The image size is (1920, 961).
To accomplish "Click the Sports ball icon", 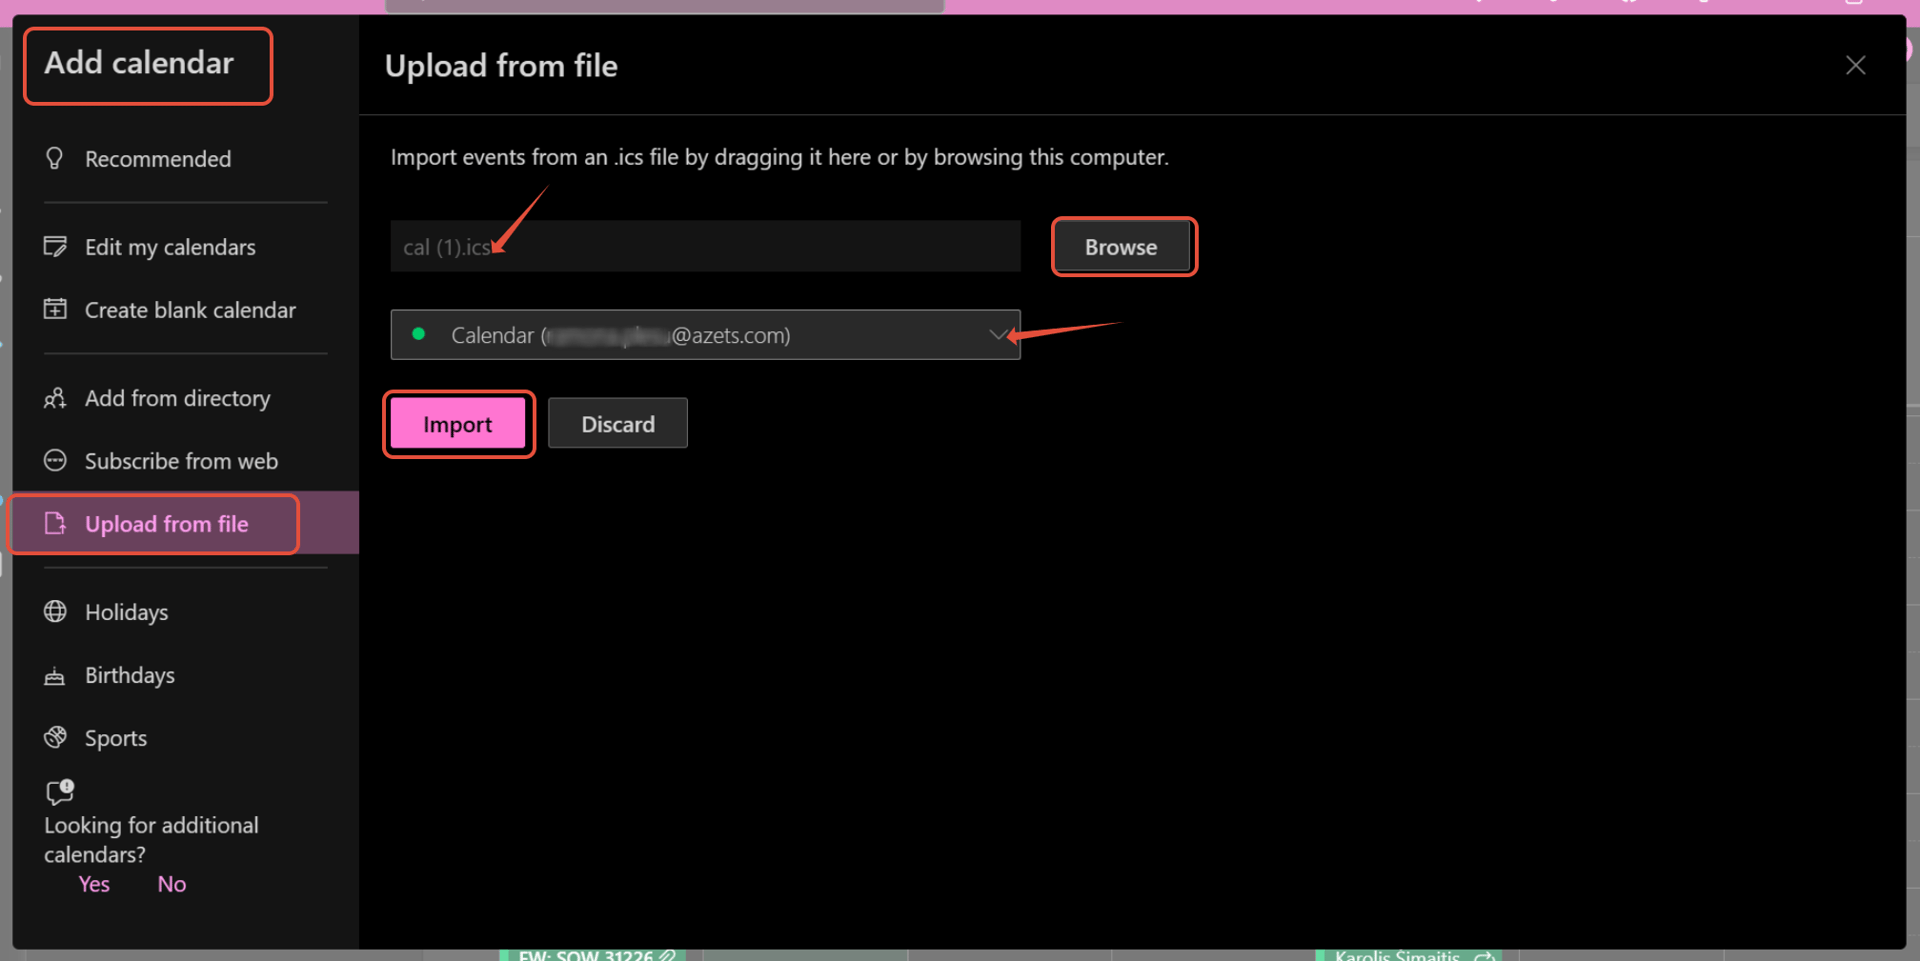I will tap(55, 737).
